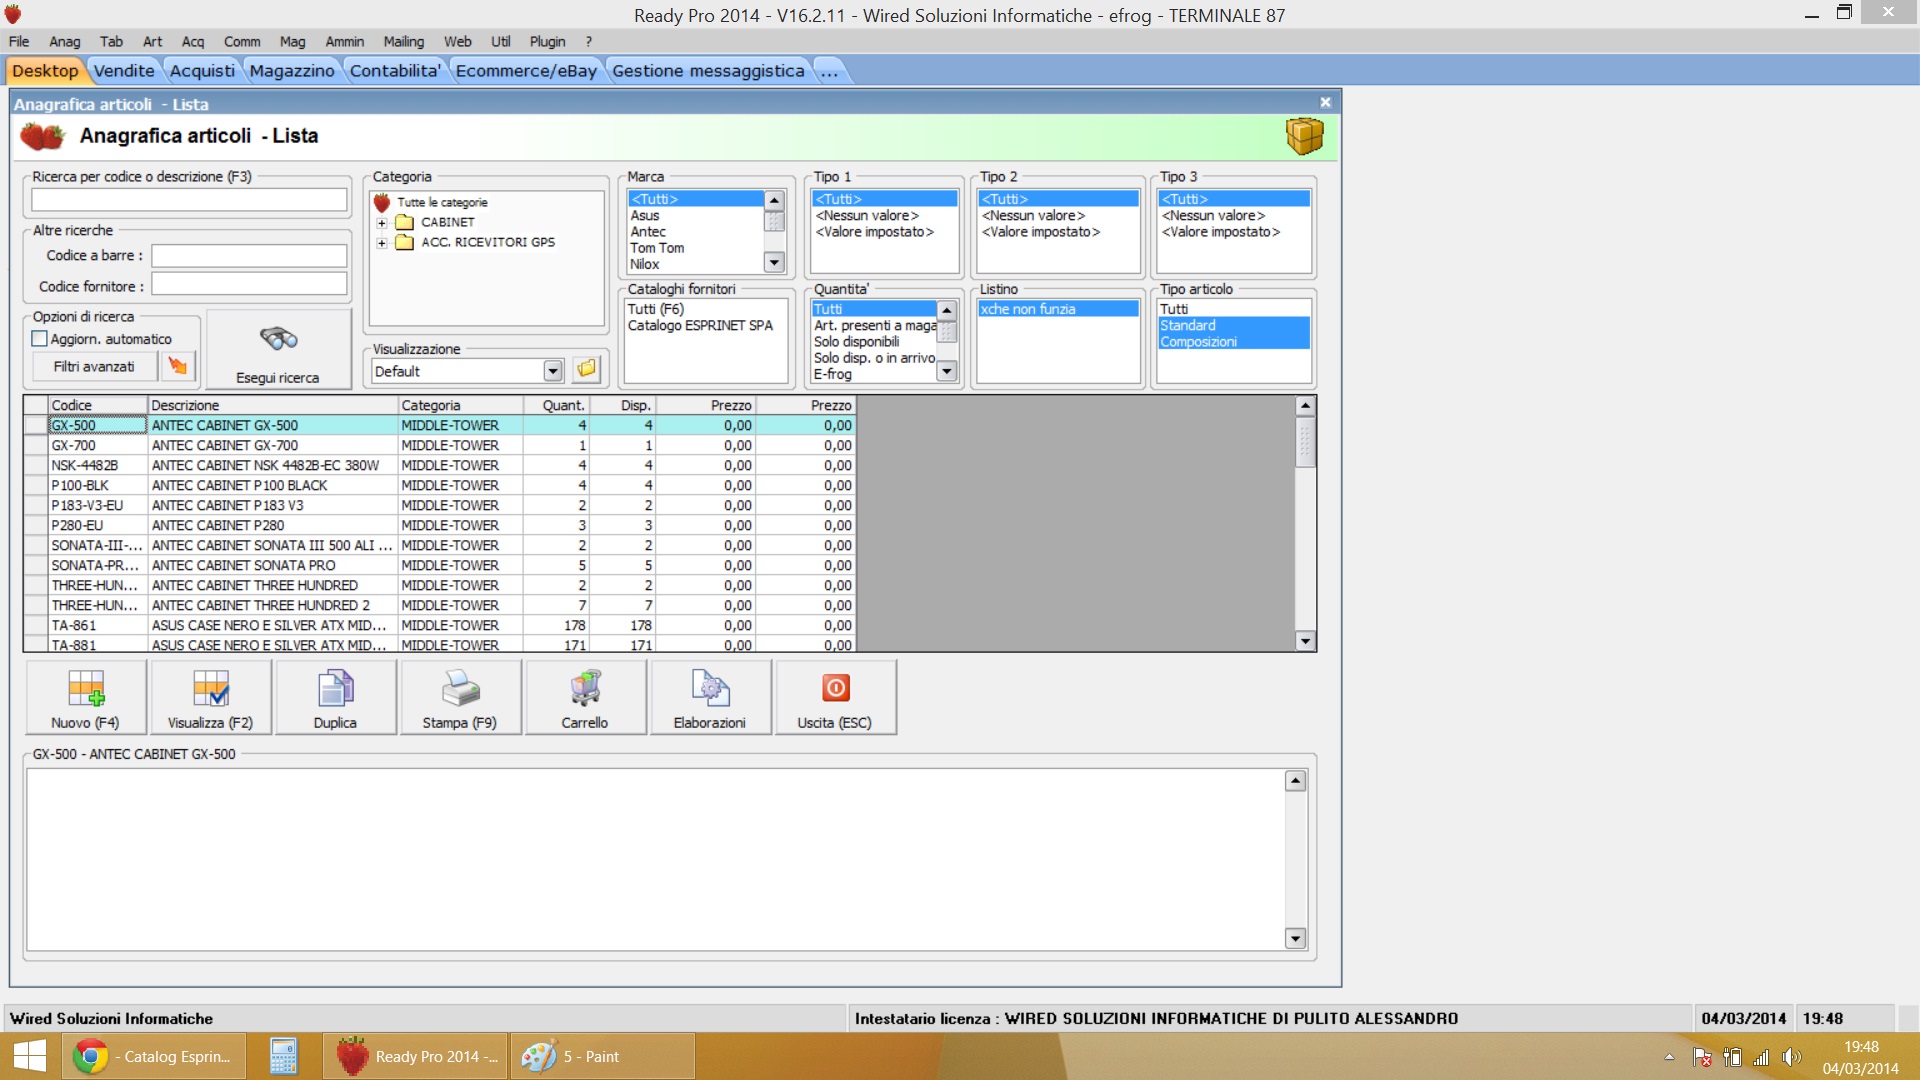This screenshot has height=1080, width=1920.
Task: Select <Valore impostato> in Tipo 3 list
Action: click(1234, 232)
